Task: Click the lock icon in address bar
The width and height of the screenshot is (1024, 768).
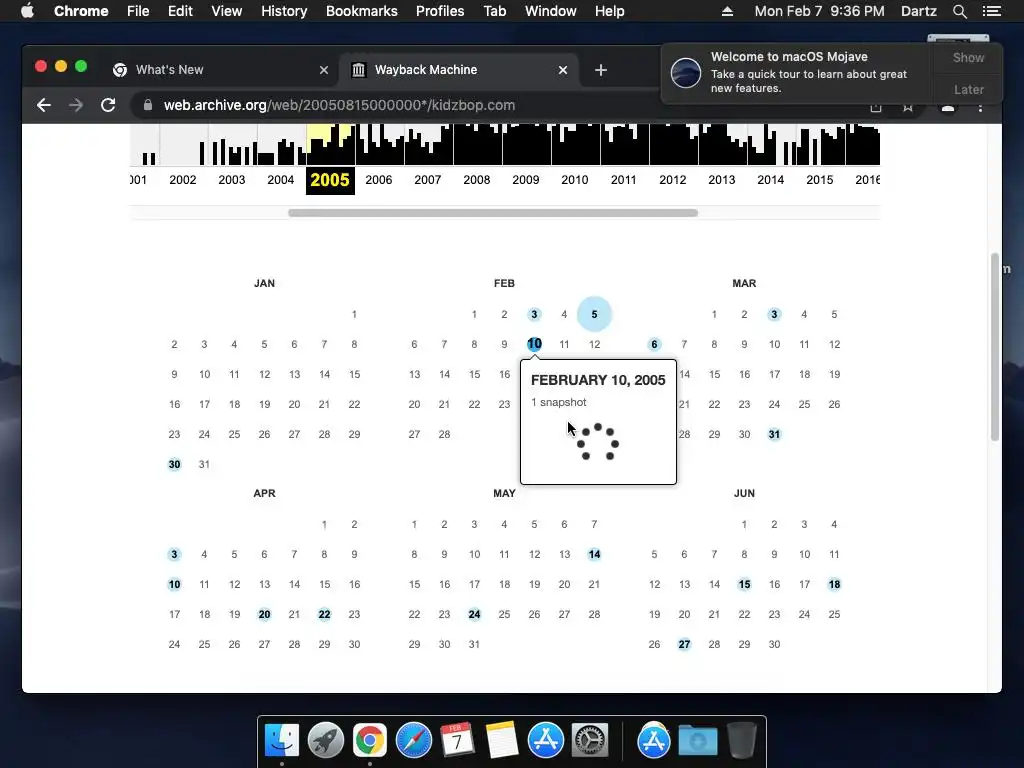Action: click(x=148, y=105)
